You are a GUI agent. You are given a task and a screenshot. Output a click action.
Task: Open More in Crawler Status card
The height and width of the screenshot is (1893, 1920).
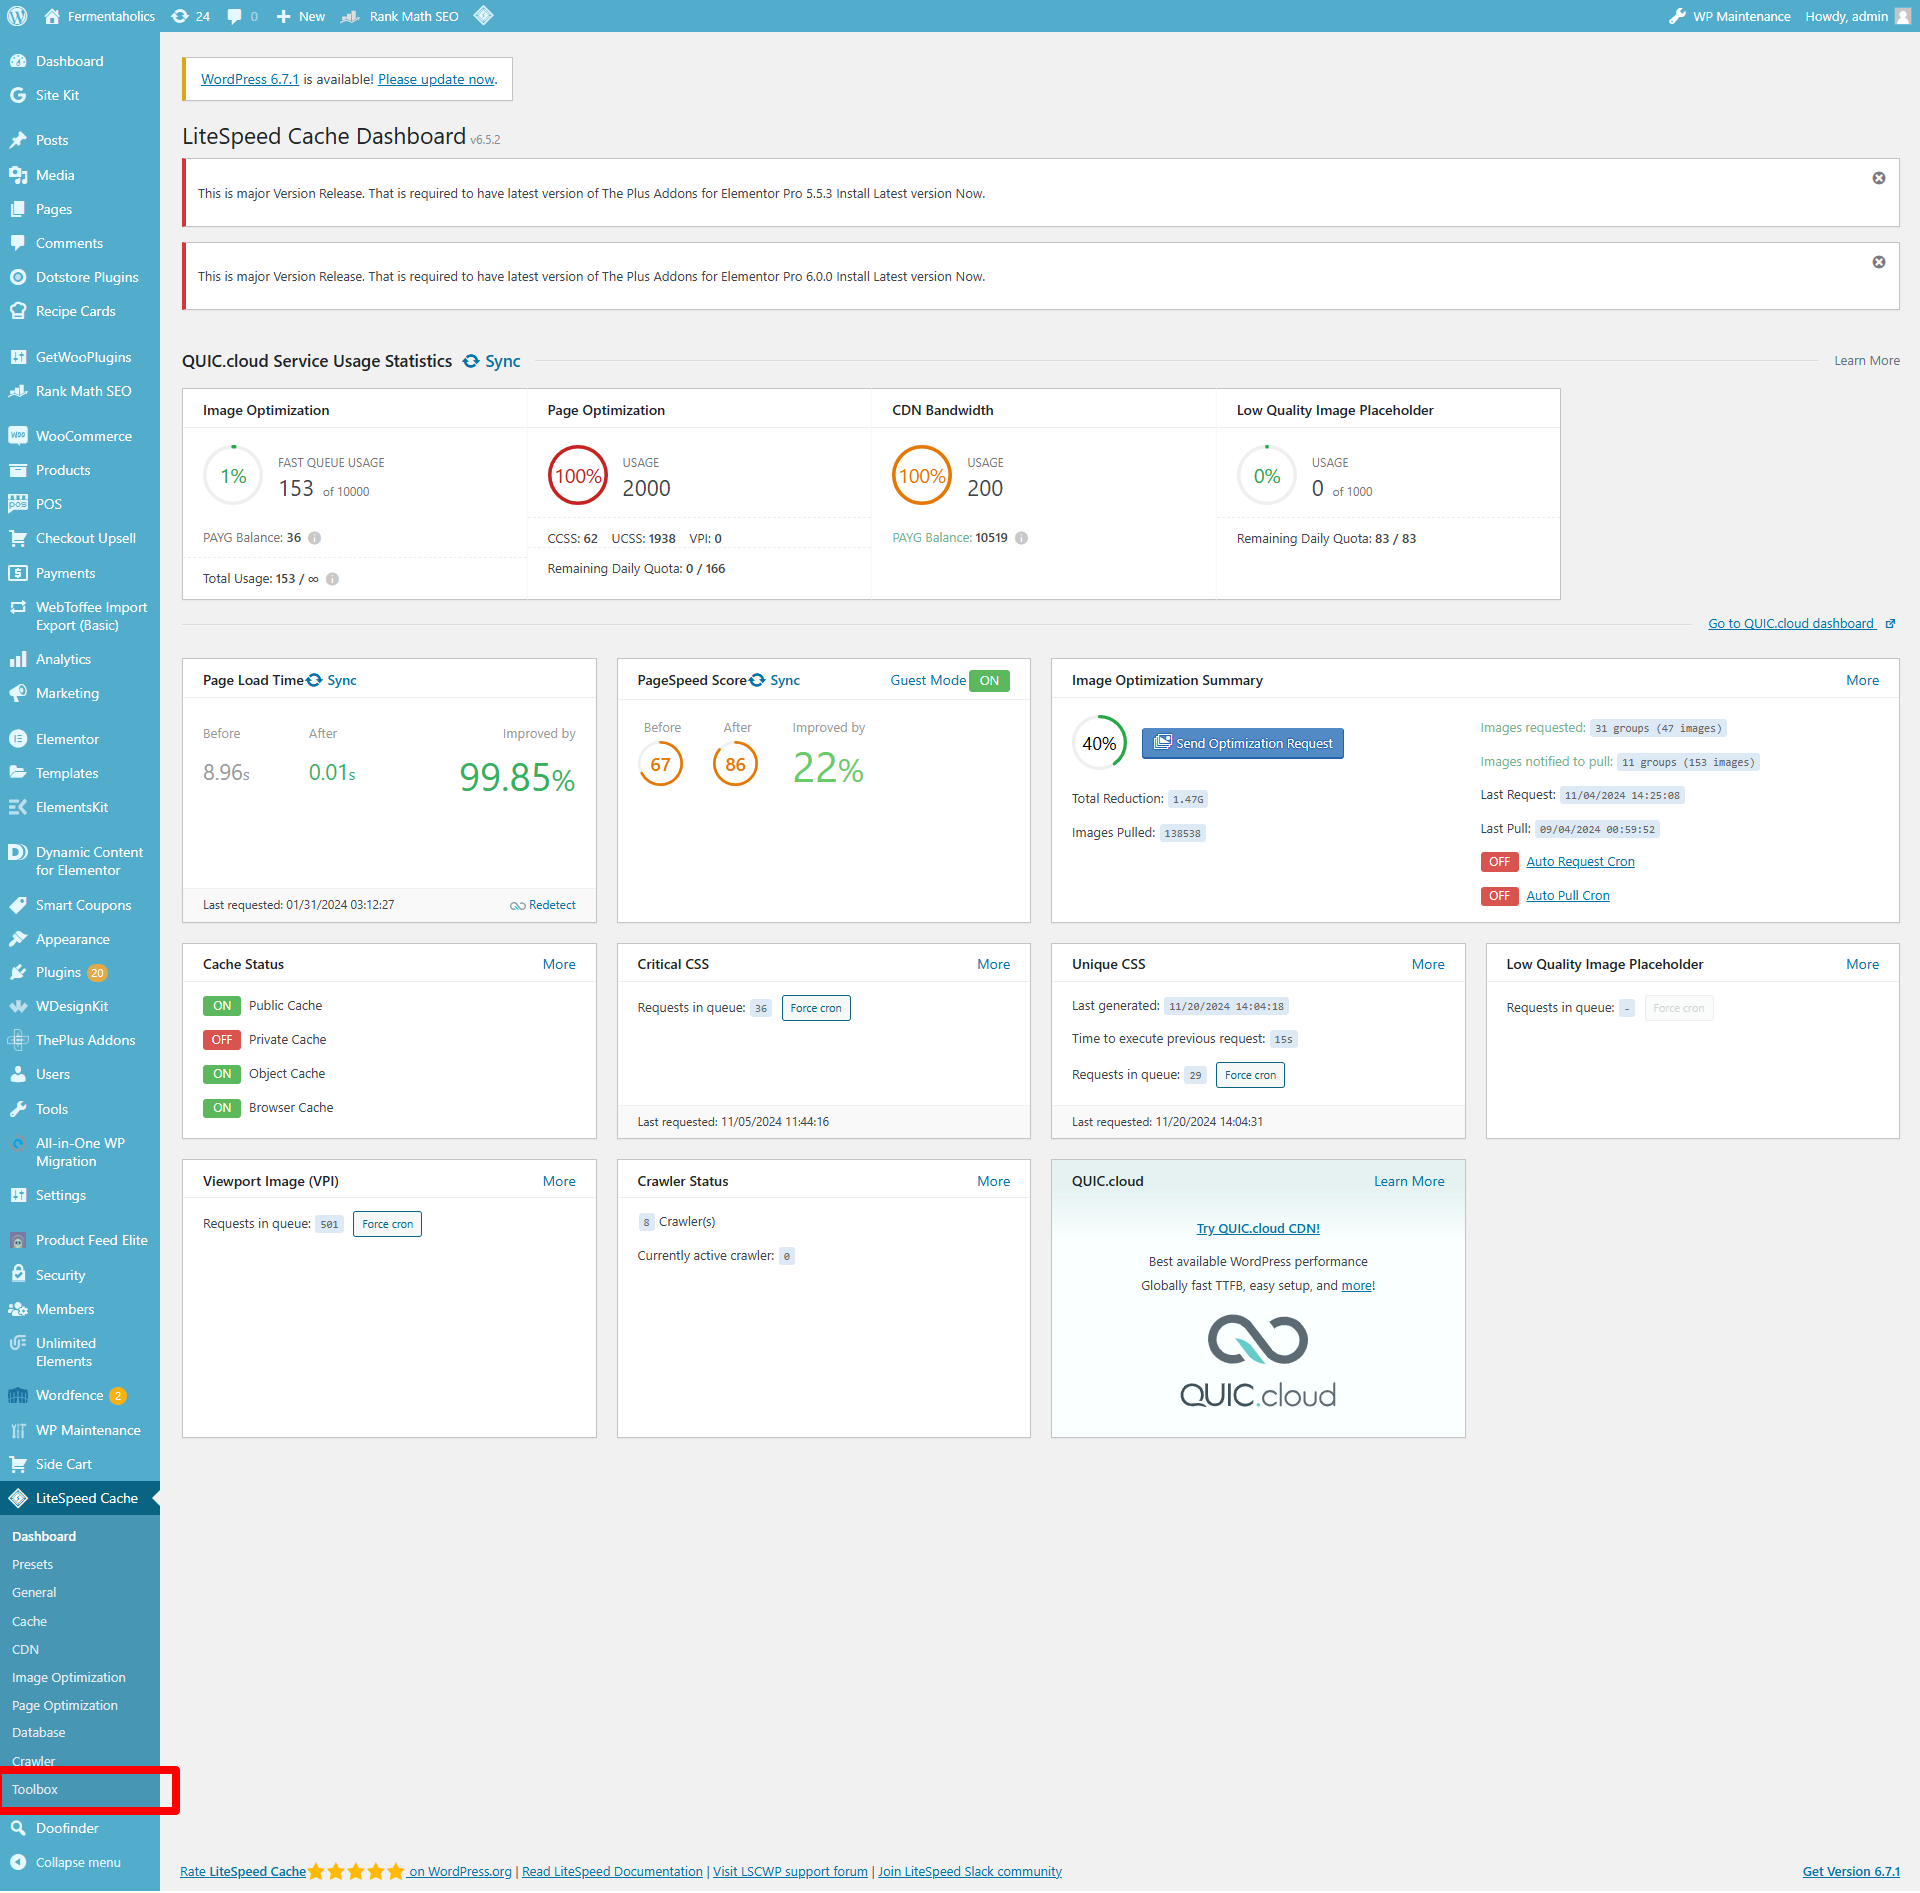pos(993,1181)
